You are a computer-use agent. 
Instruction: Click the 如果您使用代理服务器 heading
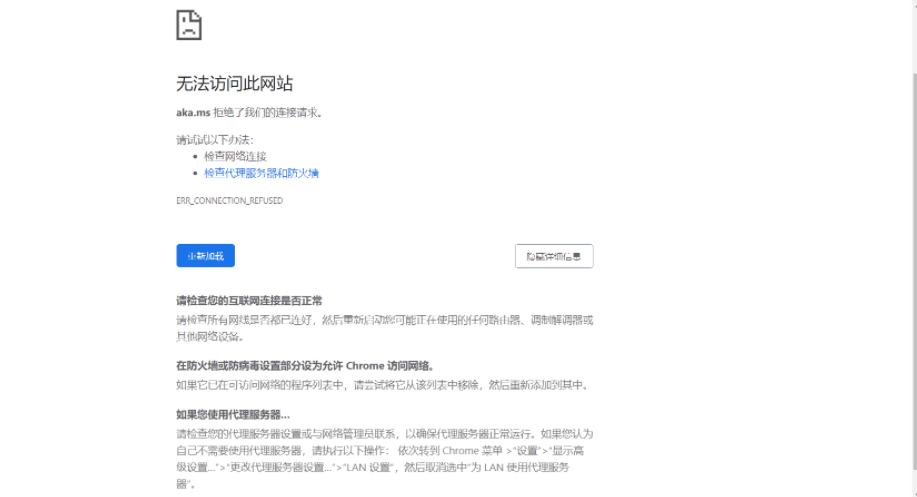click(233, 414)
